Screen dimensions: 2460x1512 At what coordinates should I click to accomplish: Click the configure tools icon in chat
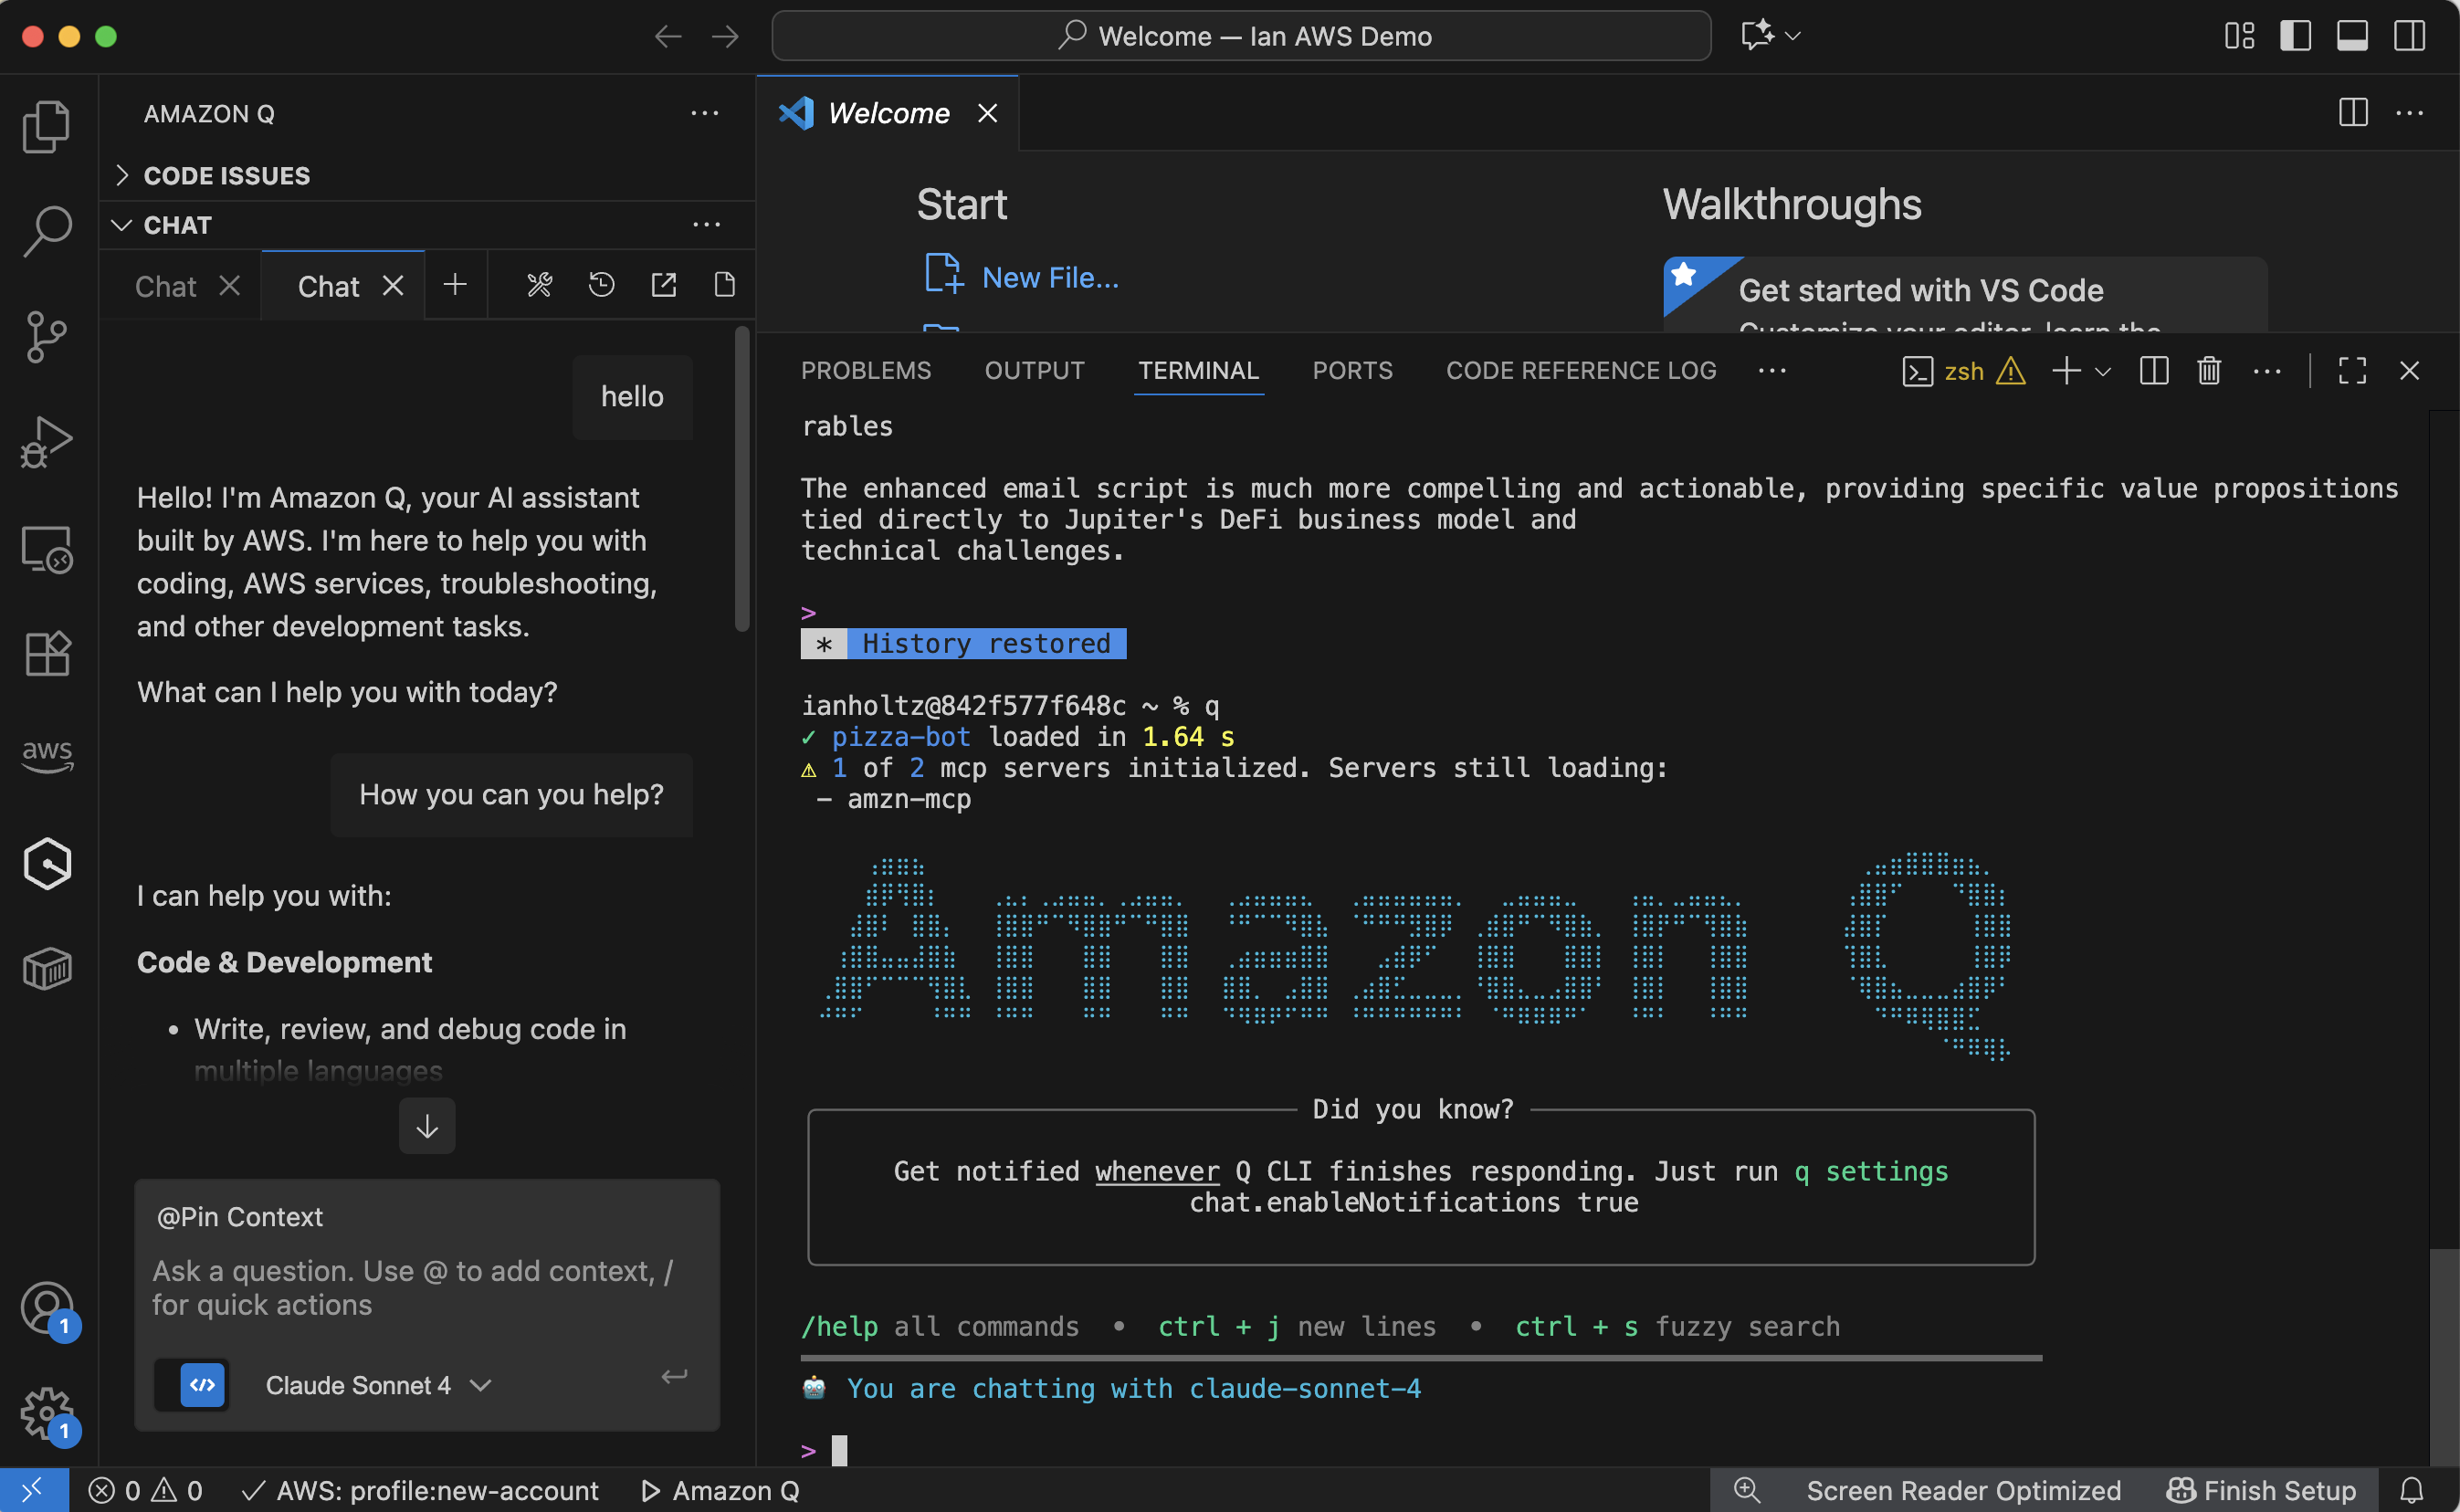[539, 286]
